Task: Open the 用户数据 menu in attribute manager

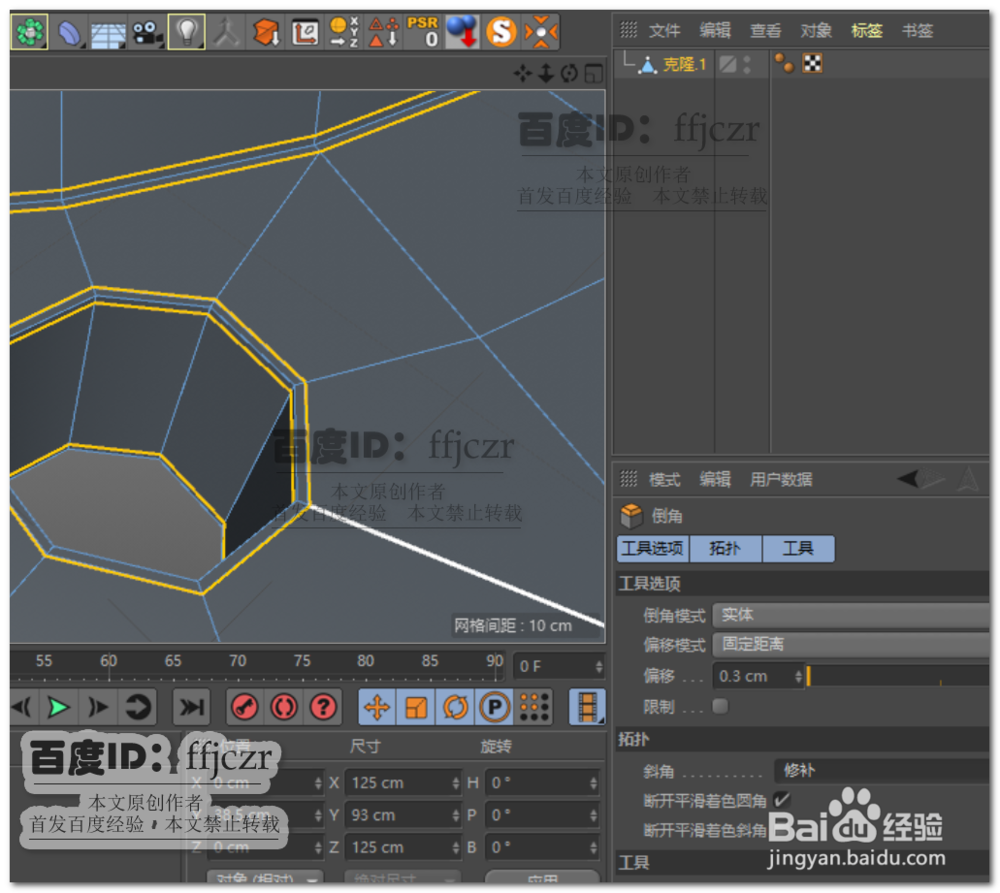Action: pos(781,480)
